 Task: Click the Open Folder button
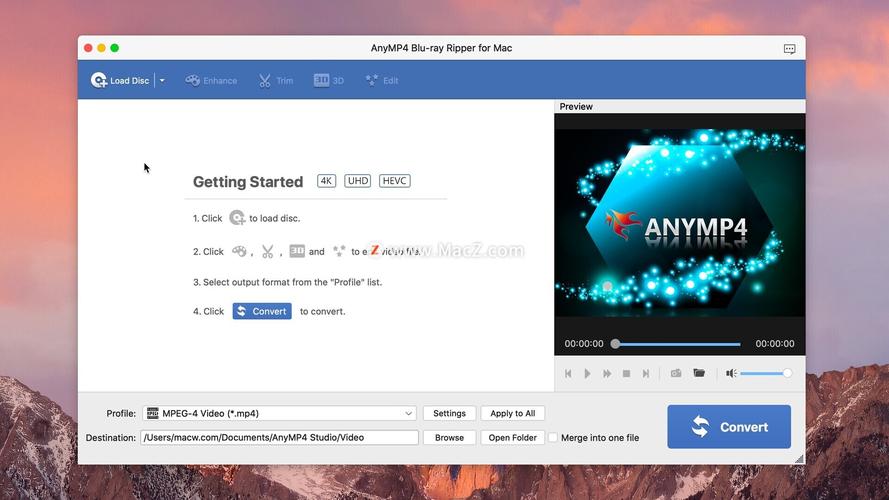click(x=513, y=438)
